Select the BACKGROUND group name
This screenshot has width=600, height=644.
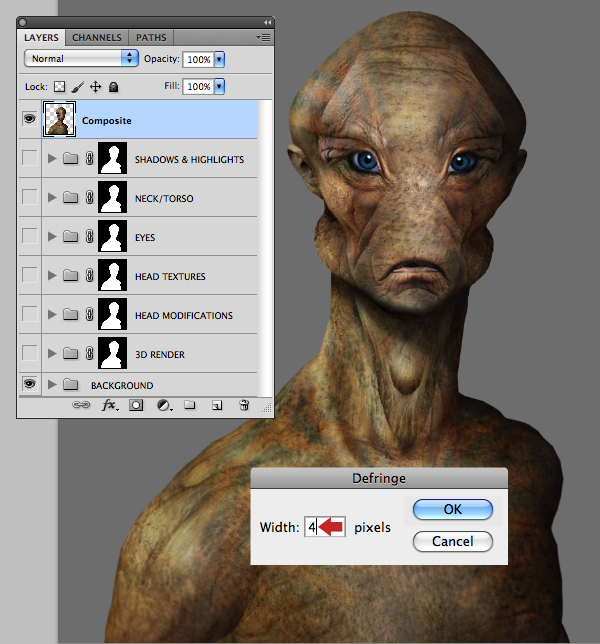122,386
